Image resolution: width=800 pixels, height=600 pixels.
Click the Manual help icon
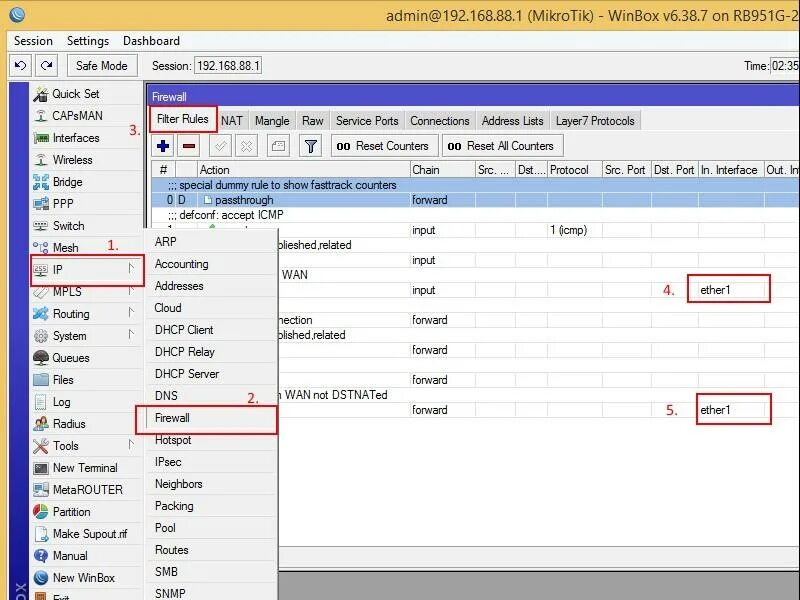[x=41, y=556]
